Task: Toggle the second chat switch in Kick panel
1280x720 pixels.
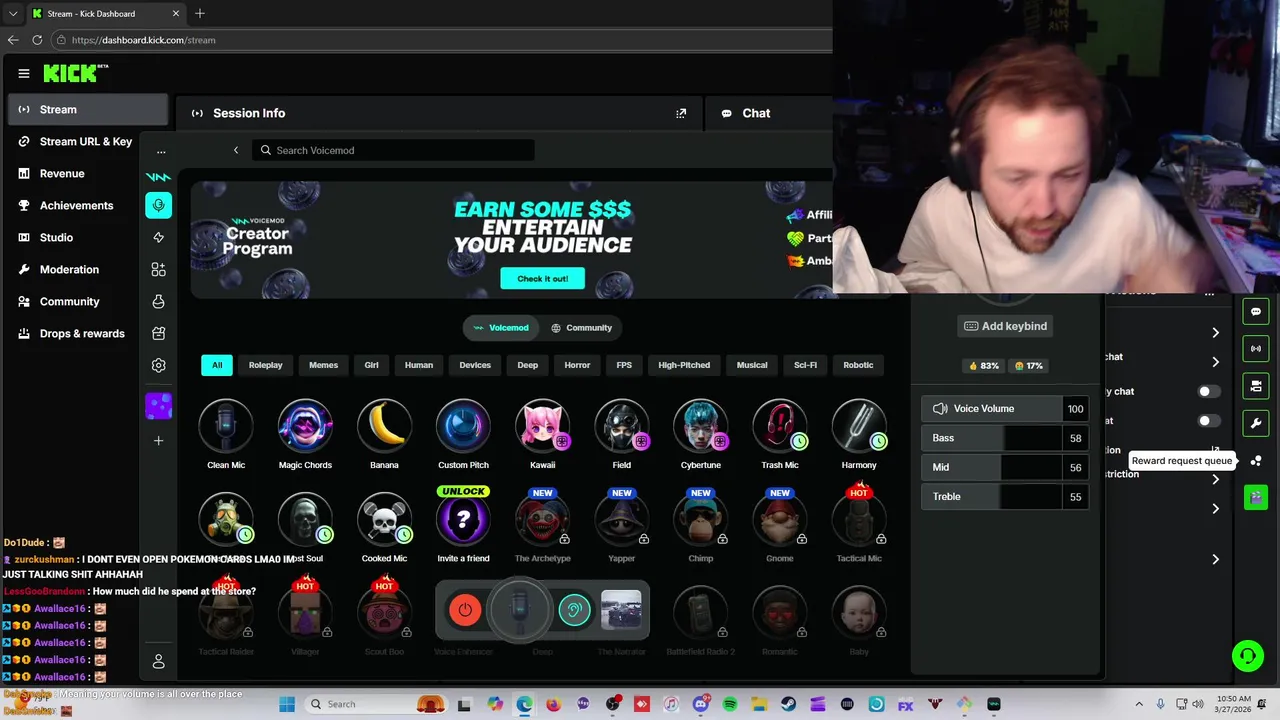Action: 1208,421
